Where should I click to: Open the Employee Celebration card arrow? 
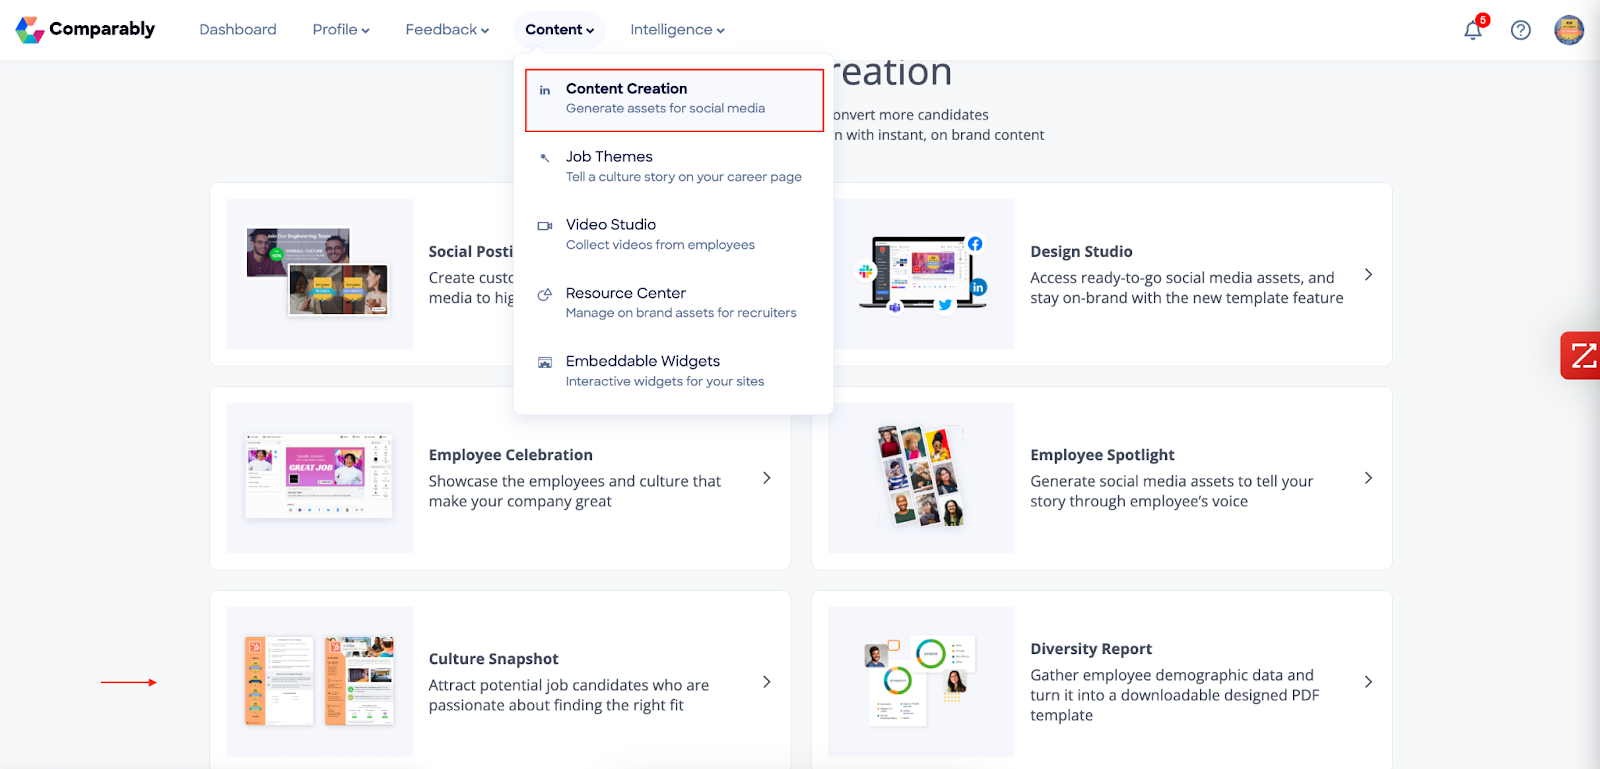(766, 478)
